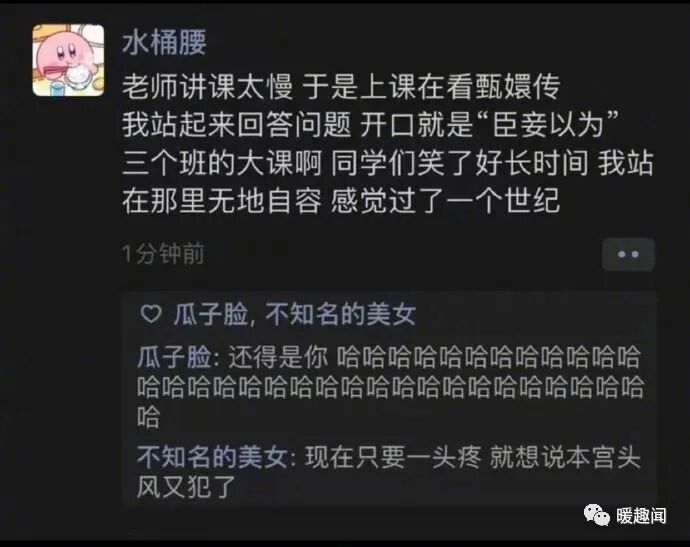Click the line starting 三个班的大课啊
Image resolution: width=690 pixels, height=547 pixels.
[x=387, y=163]
